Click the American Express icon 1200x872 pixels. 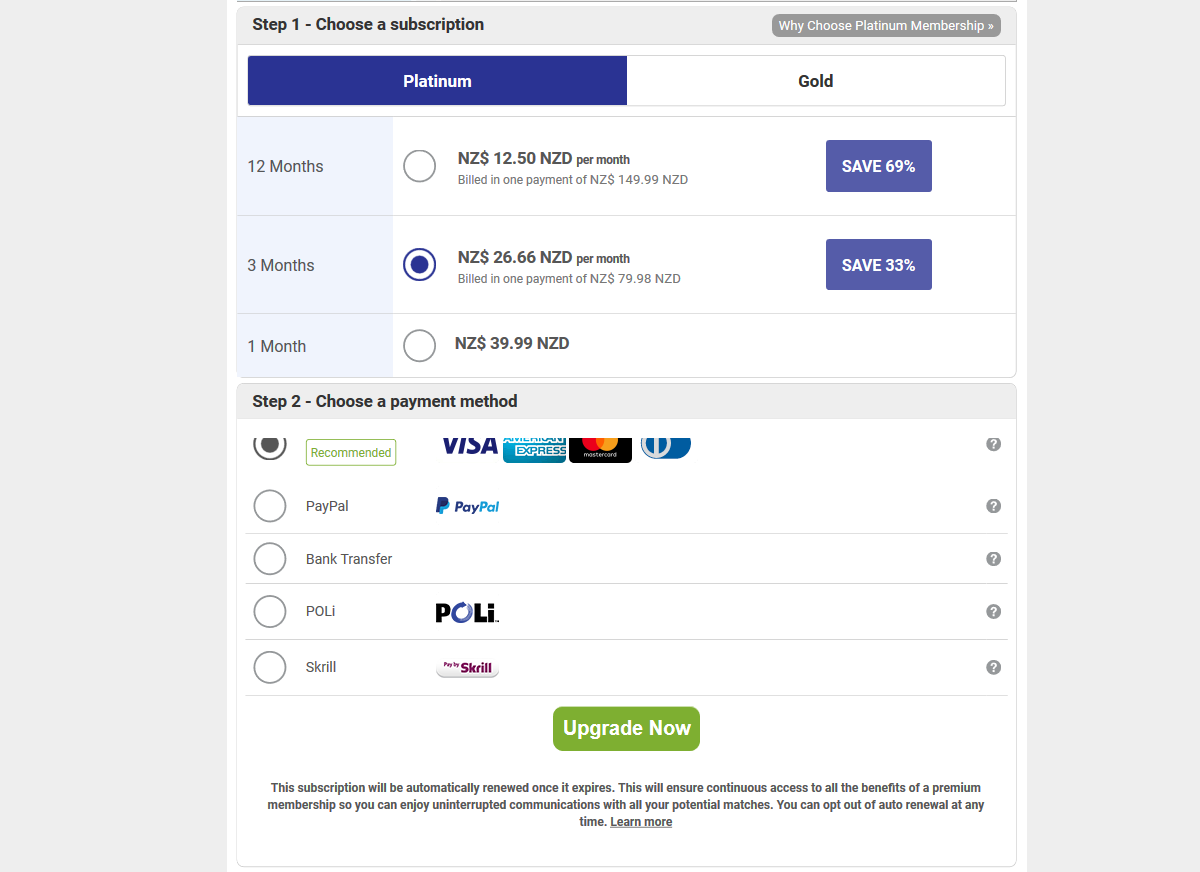(534, 447)
